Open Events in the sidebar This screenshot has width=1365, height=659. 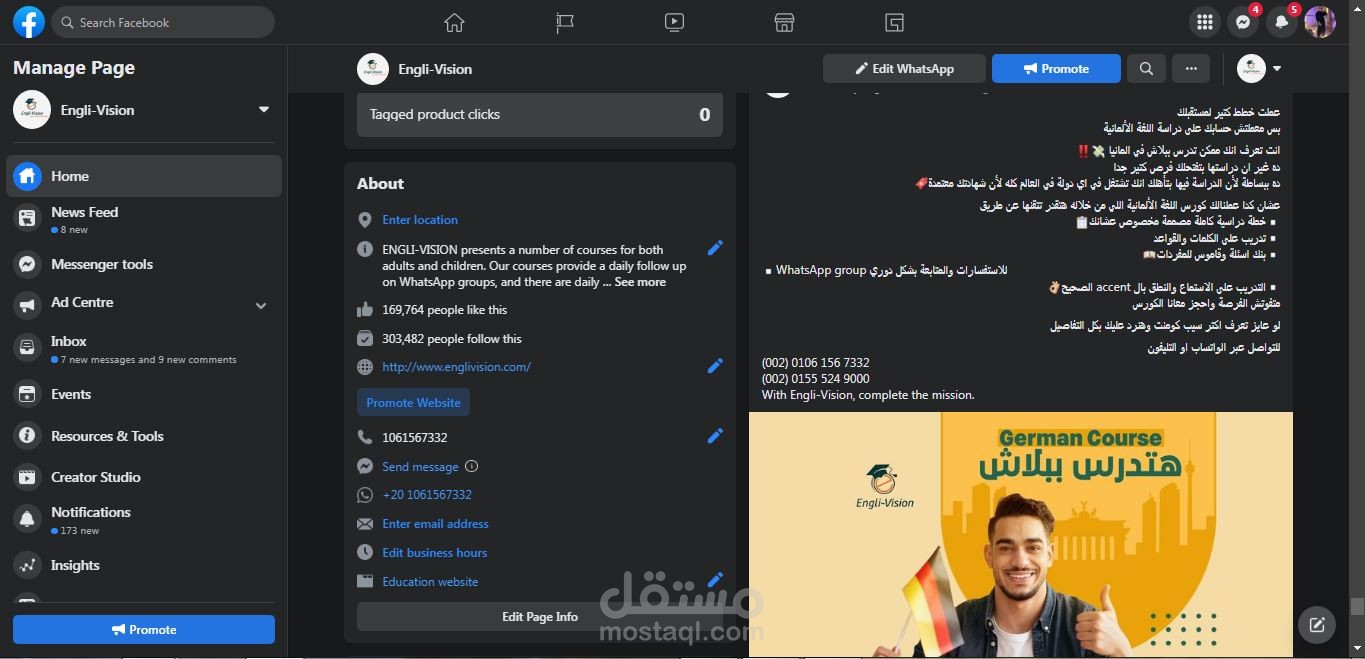[144, 394]
